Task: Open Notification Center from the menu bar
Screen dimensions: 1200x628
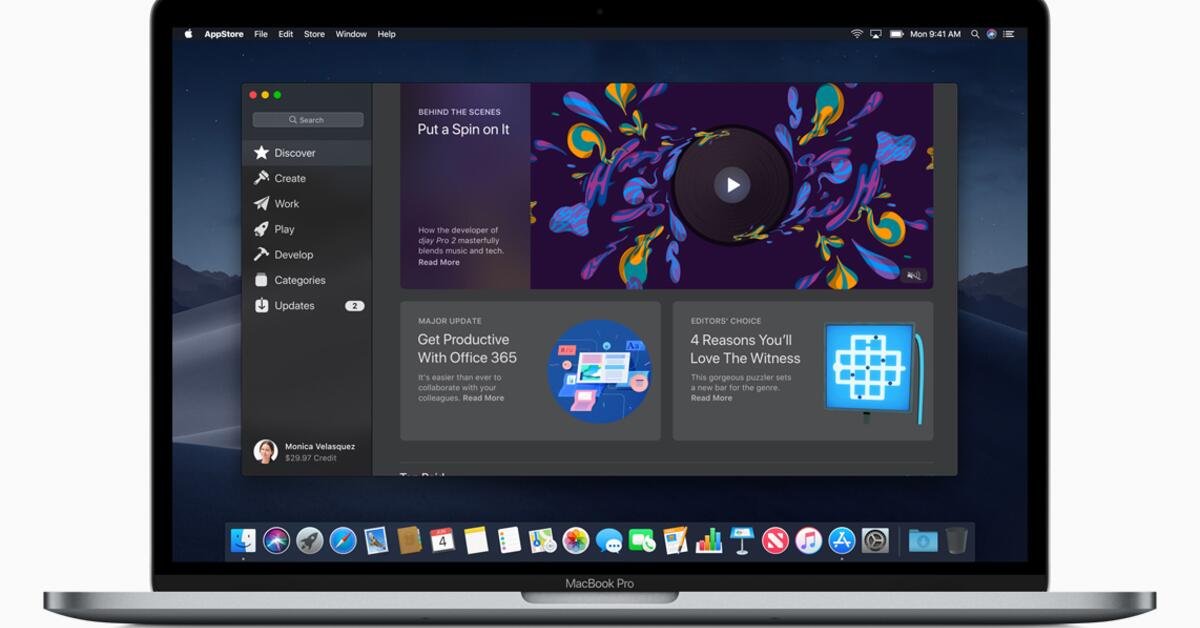Action: 1007,33
